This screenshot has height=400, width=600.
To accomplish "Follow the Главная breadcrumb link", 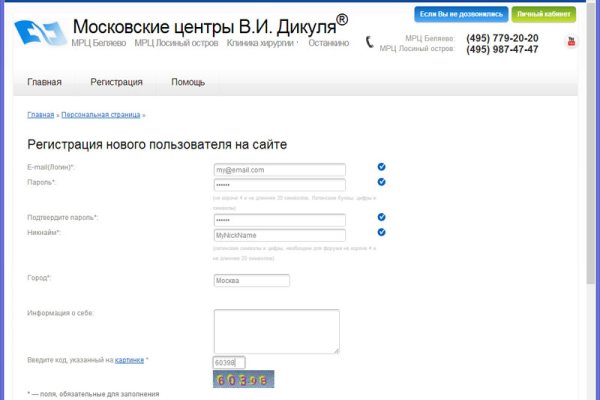I will [40, 115].
